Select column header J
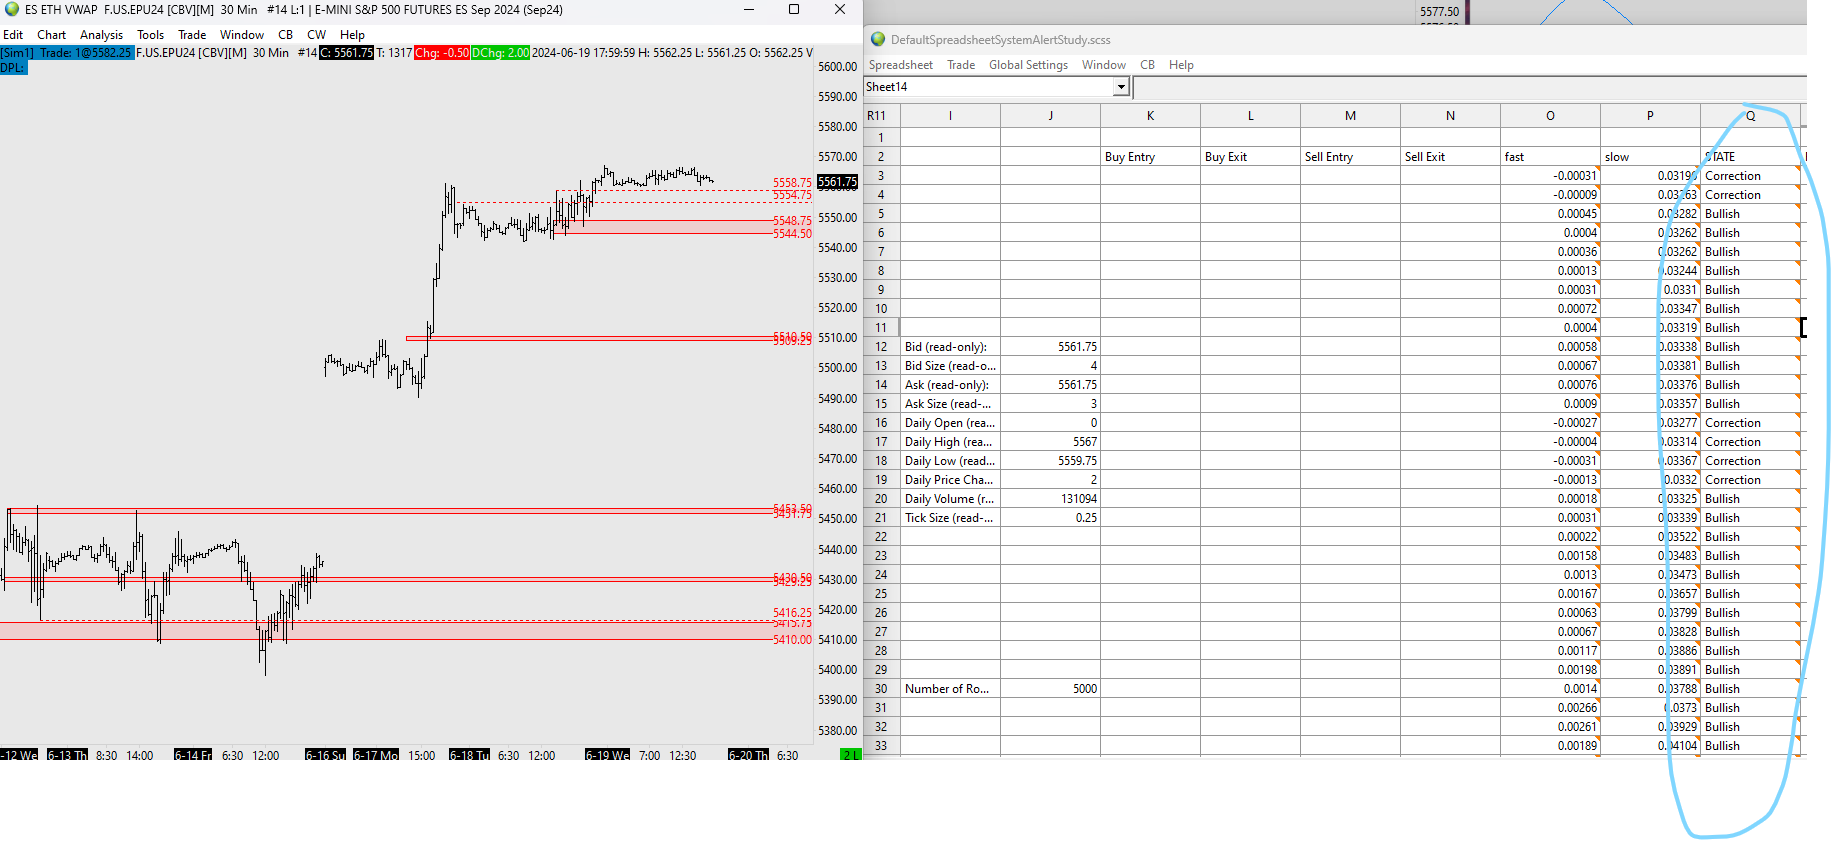 [x=1050, y=116]
